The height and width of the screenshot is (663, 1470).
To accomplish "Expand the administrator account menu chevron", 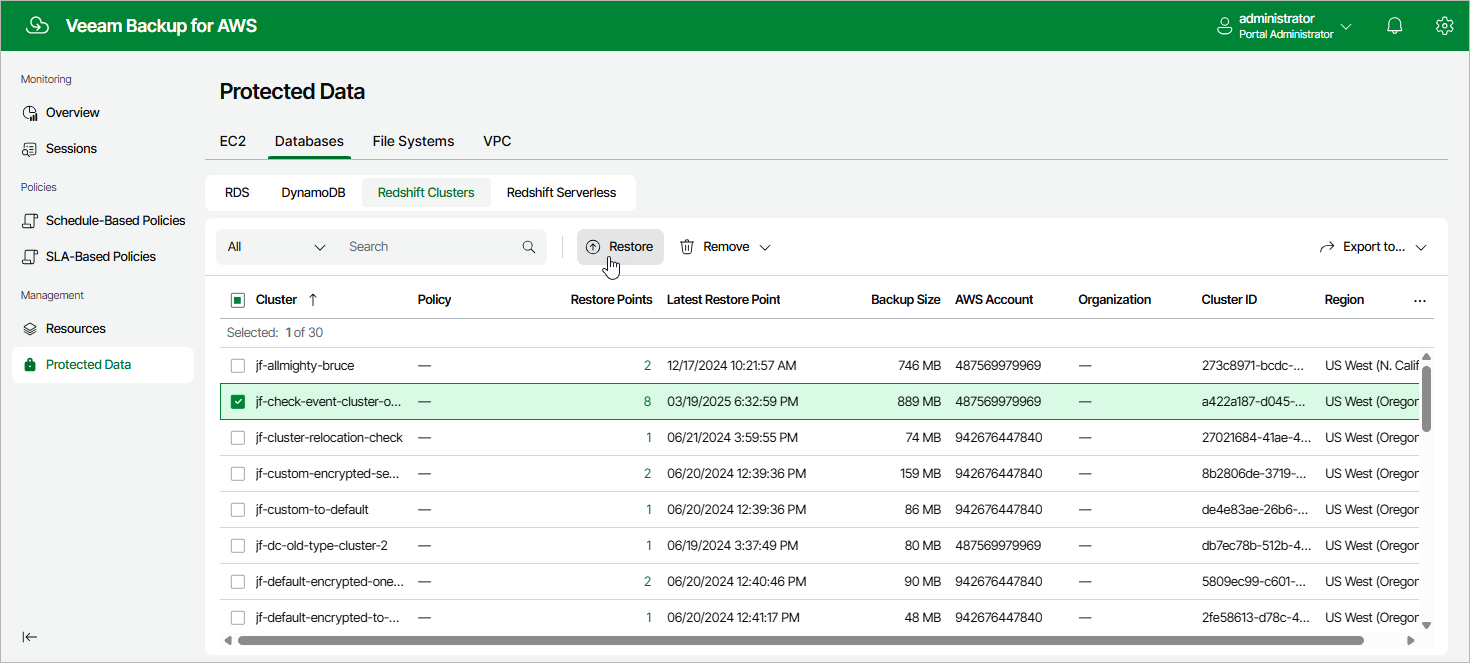I will [1347, 27].
